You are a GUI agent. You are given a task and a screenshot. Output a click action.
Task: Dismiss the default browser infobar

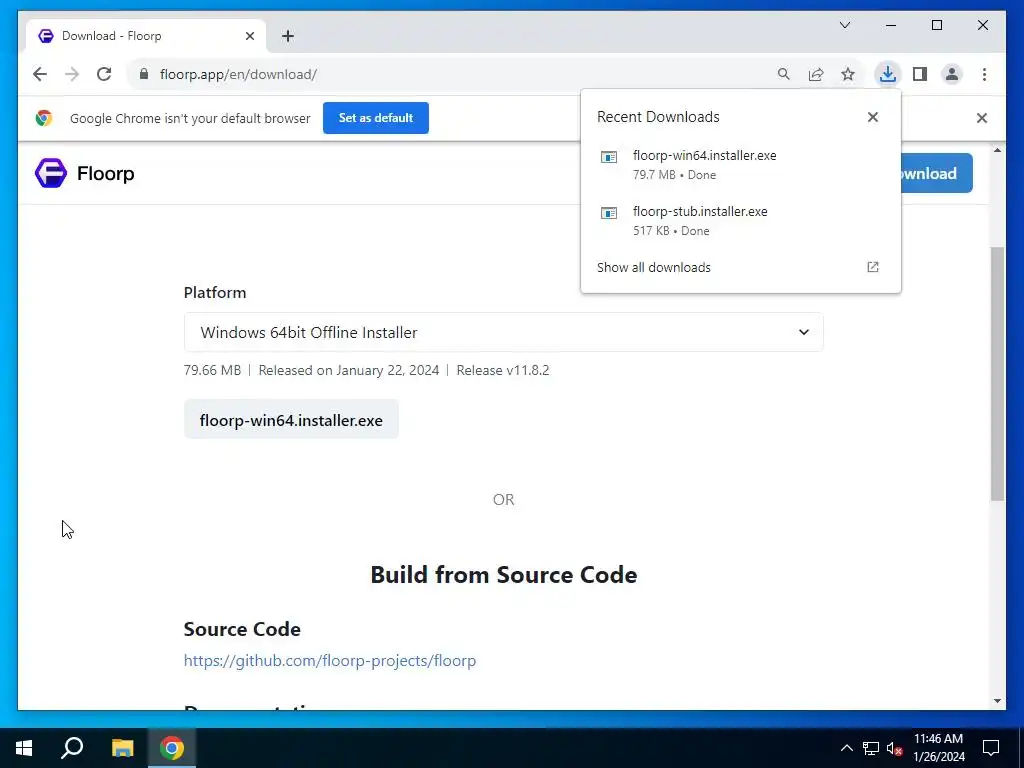[x=982, y=118]
